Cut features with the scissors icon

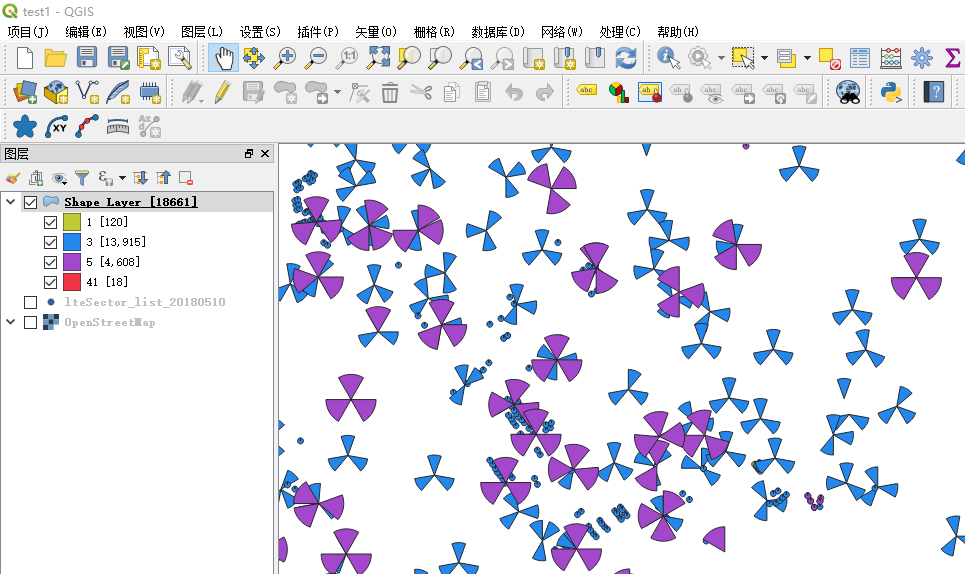(421, 92)
